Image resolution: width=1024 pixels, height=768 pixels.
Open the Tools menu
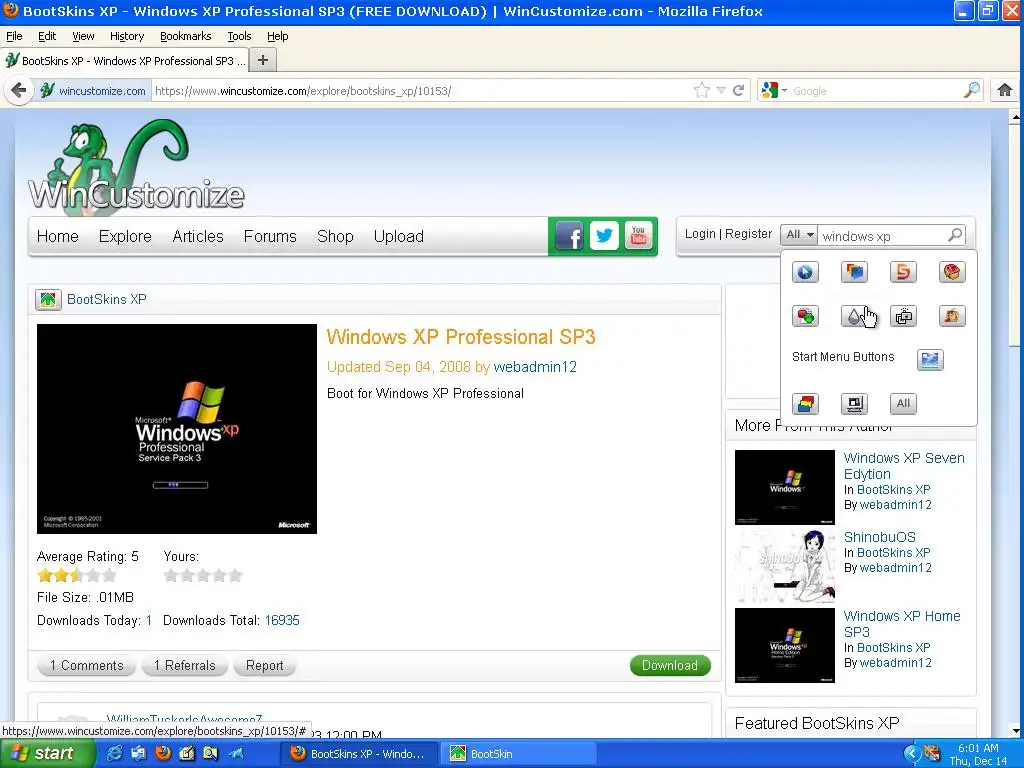239,37
